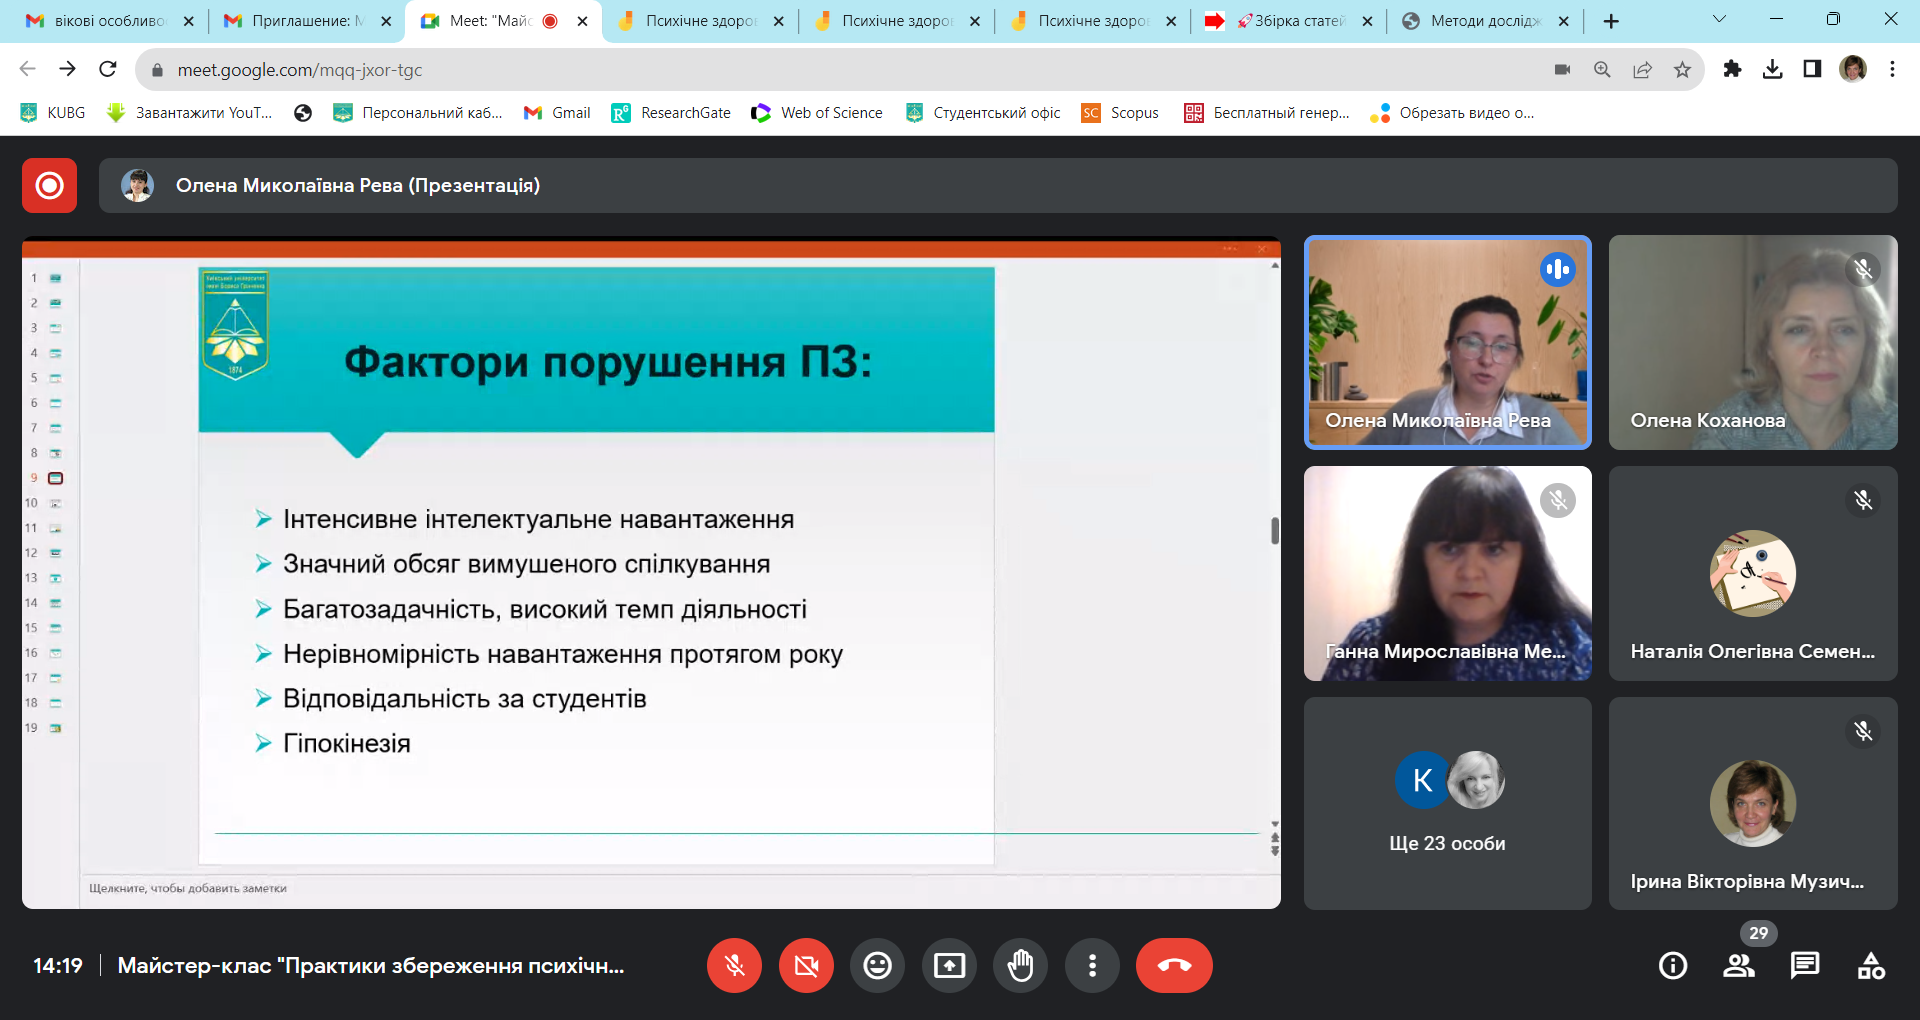Select slide 9 thumbnail in the presentation

pyautogui.click(x=55, y=478)
